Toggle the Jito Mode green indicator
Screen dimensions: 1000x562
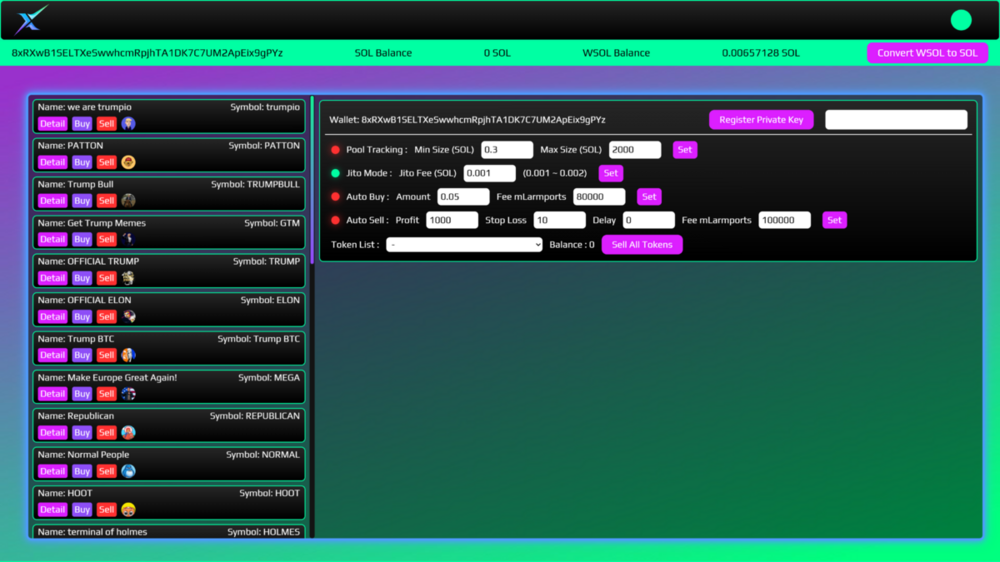tap(336, 173)
